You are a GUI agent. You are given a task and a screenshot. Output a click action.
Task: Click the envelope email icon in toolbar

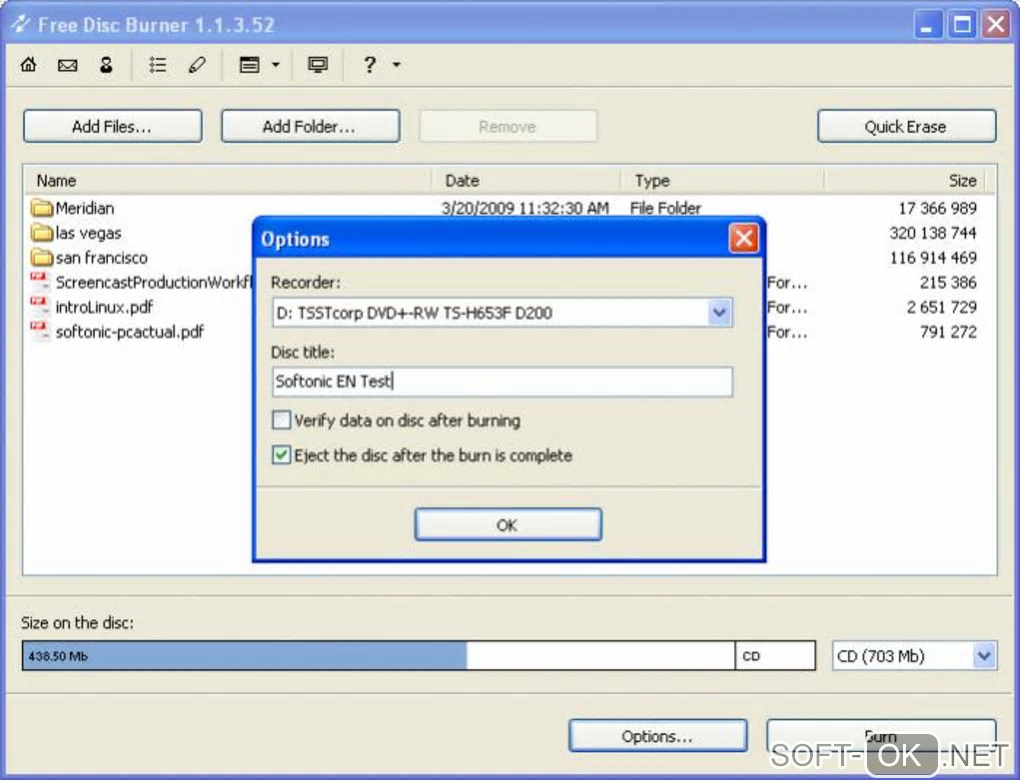68,65
